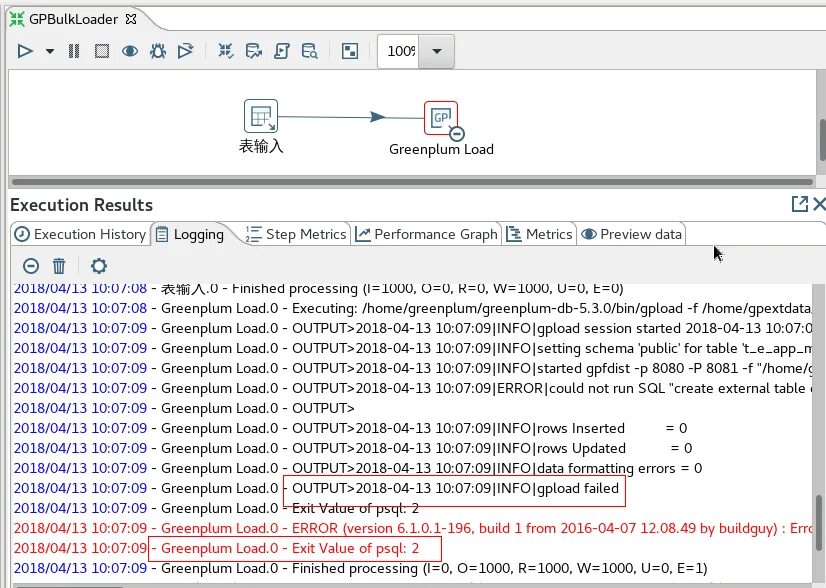Switch to the Execution History tab

[80, 234]
